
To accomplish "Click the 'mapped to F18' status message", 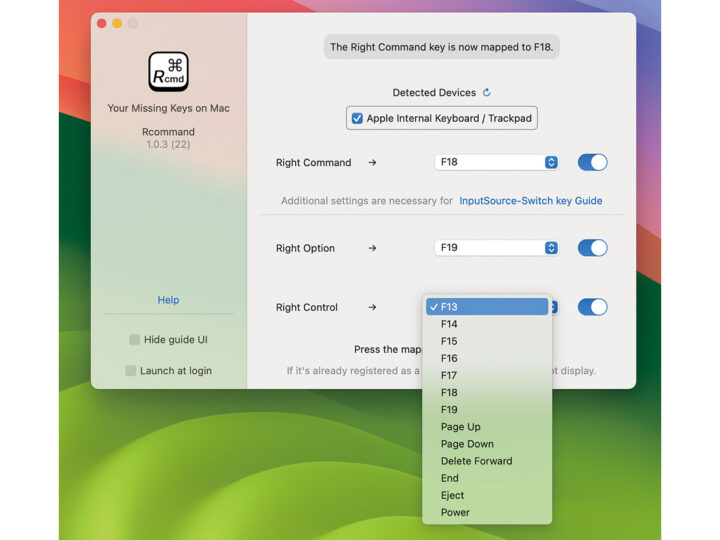I will (x=441, y=47).
